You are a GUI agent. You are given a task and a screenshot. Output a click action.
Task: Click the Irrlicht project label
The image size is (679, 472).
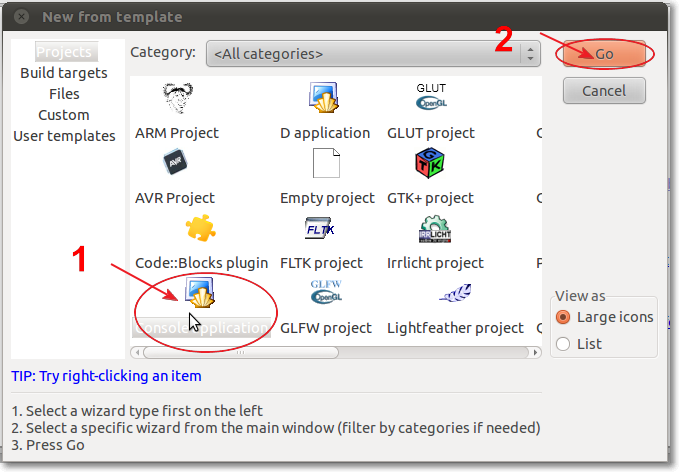[x=435, y=263]
